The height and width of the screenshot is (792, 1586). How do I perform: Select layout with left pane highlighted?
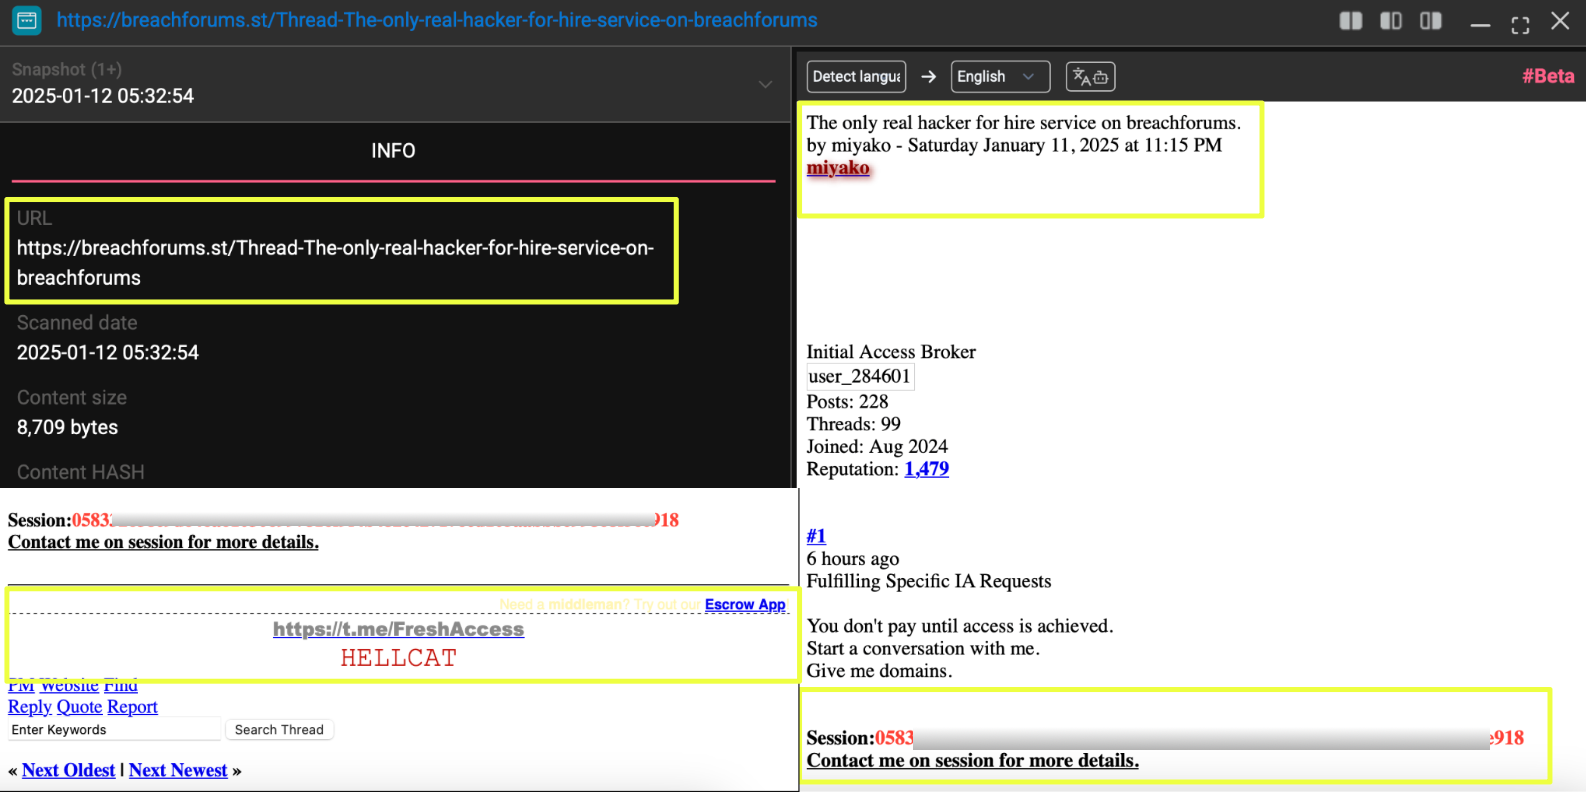point(1390,21)
